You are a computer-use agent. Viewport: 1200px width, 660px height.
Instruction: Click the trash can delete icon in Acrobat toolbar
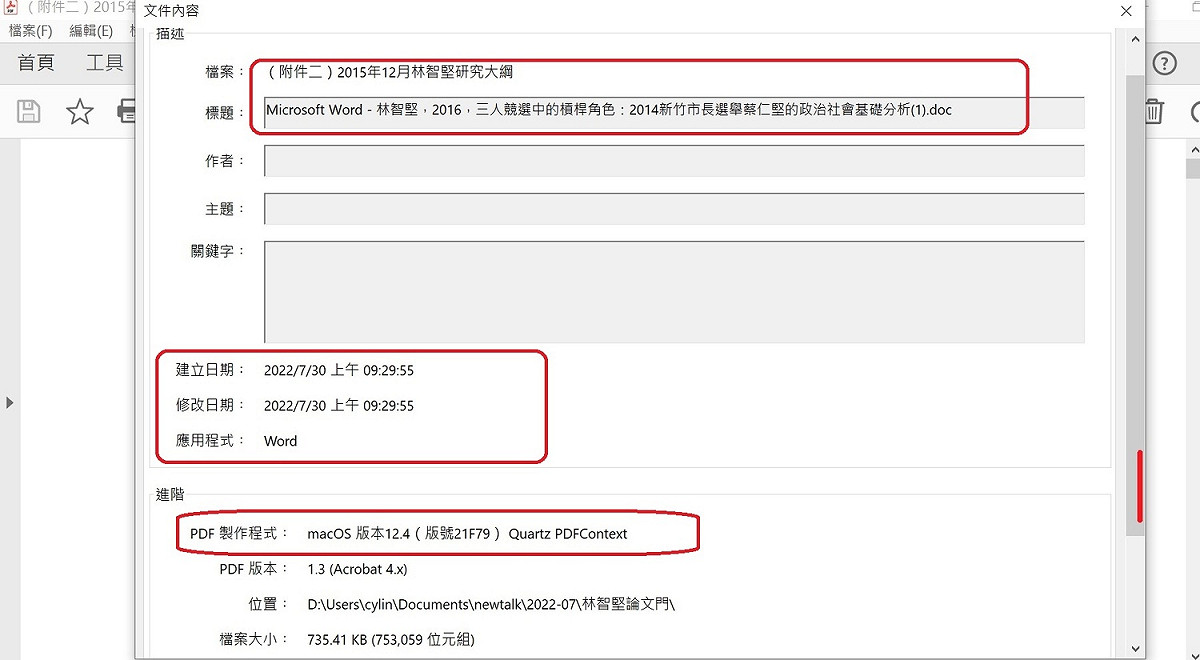[x=1153, y=111]
